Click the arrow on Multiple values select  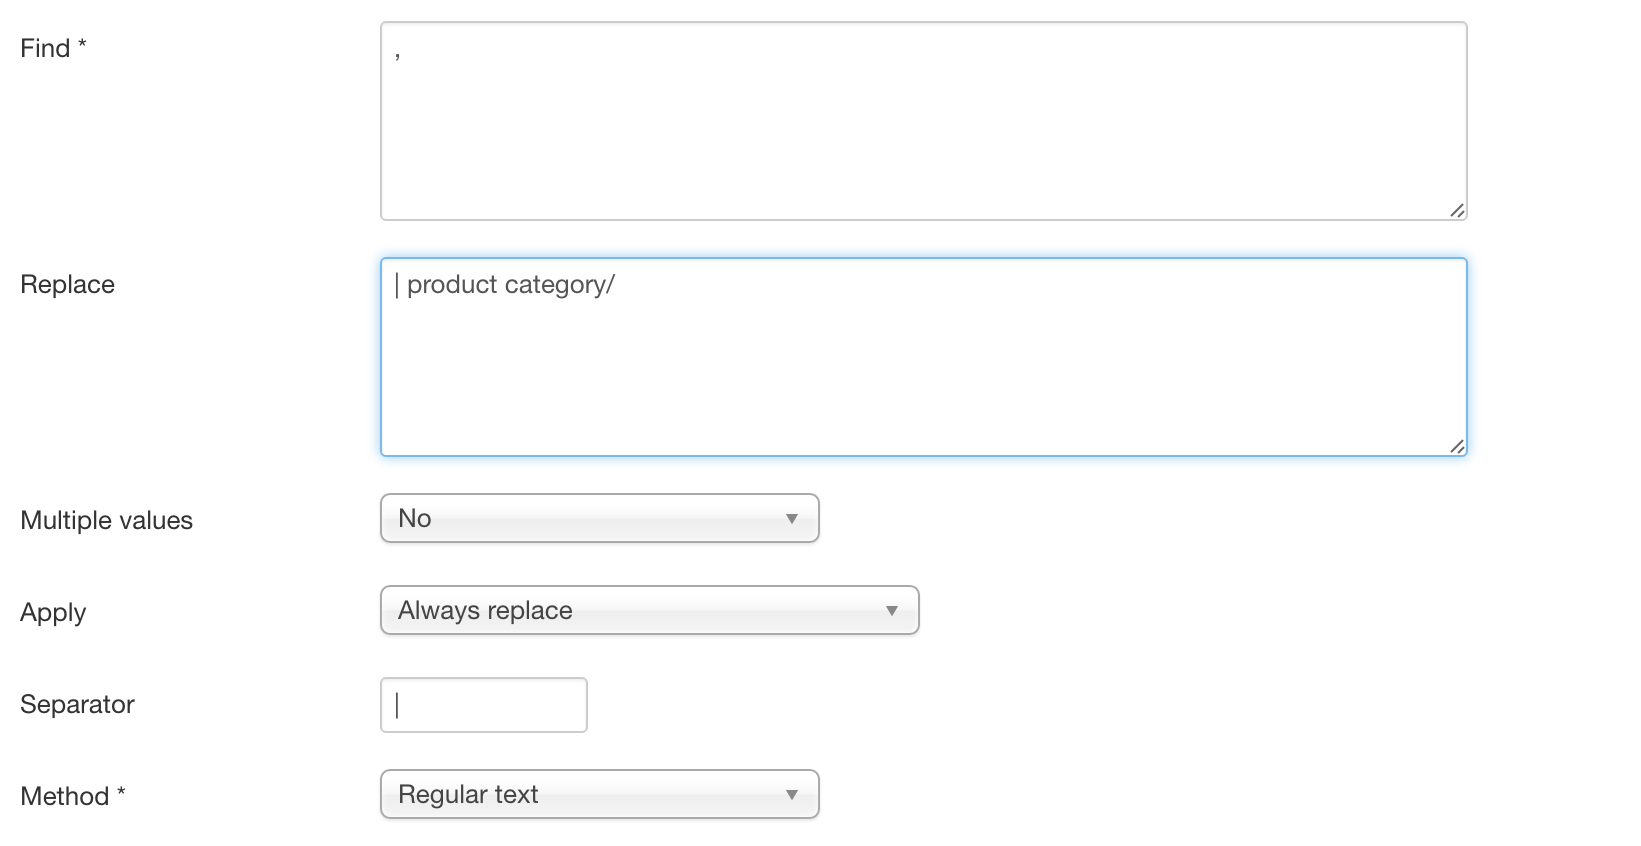point(791,519)
